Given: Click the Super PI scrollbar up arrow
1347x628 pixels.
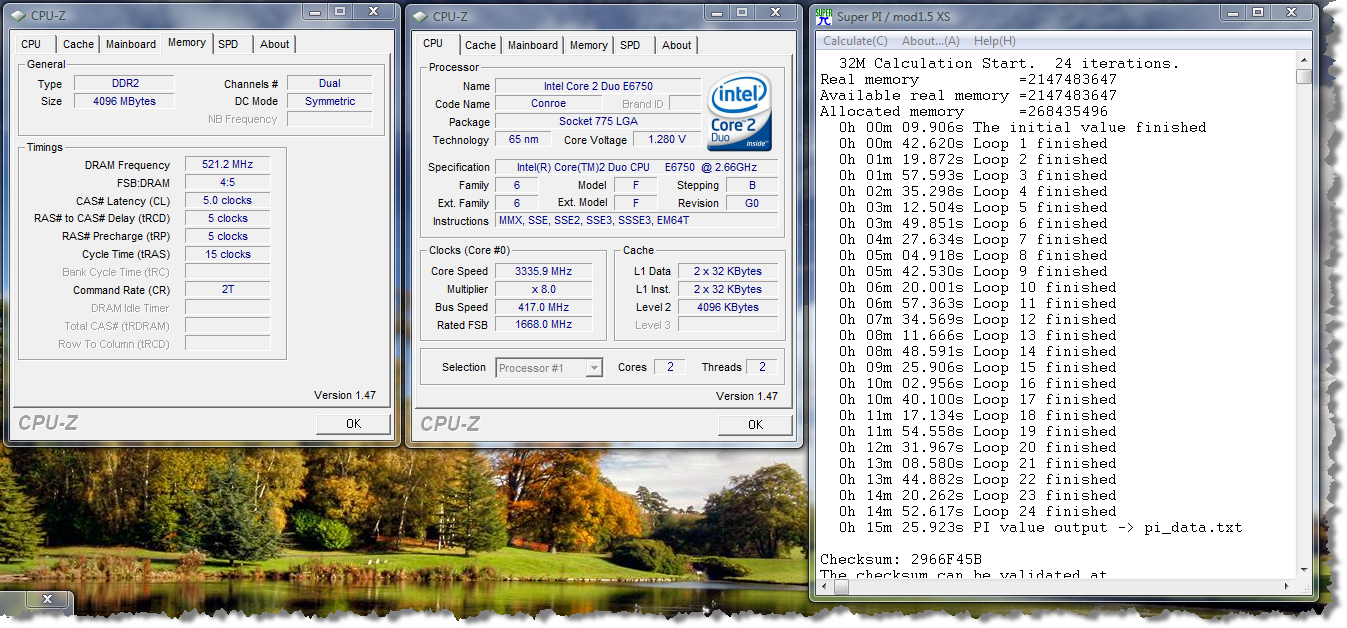Looking at the screenshot, I should [1303, 60].
